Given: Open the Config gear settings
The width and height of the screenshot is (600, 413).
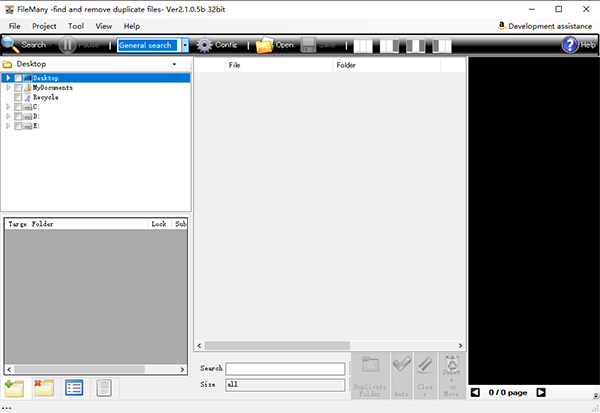Looking at the screenshot, I should point(217,45).
